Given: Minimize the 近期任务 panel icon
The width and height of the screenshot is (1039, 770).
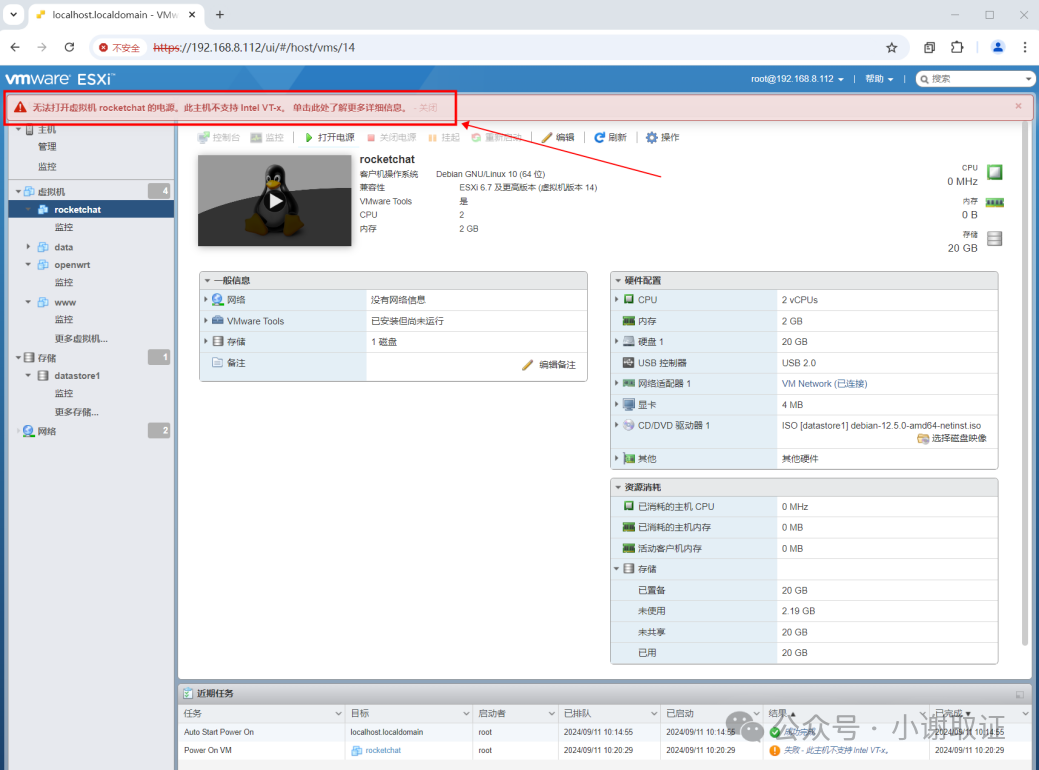Looking at the screenshot, I should click(x=1020, y=694).
